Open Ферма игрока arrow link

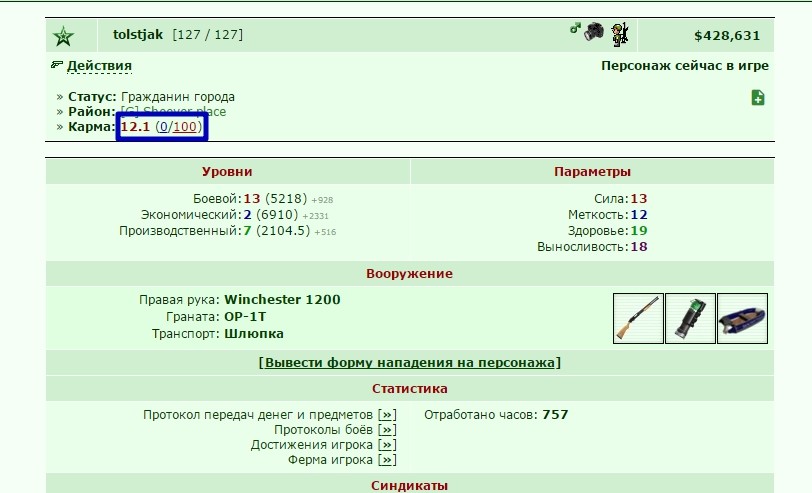click(387, 460)
